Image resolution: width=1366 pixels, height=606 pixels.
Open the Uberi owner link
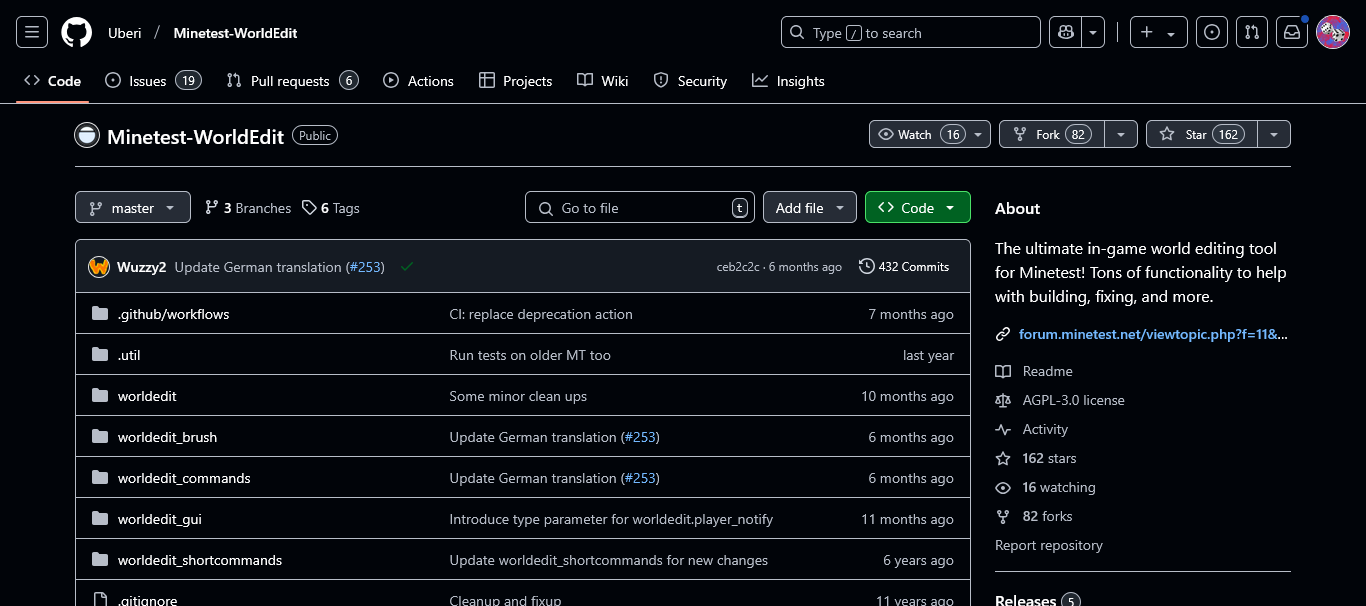[x=125, y=33]
